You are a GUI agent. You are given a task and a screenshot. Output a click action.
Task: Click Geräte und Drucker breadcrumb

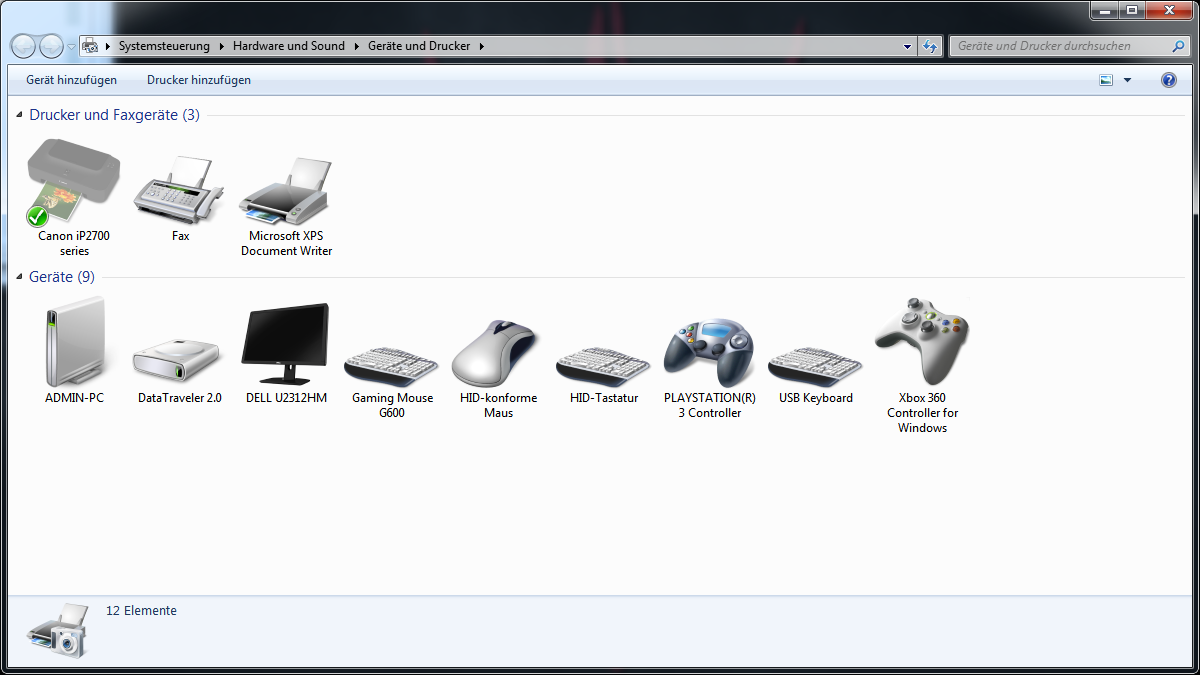[419, 46]
